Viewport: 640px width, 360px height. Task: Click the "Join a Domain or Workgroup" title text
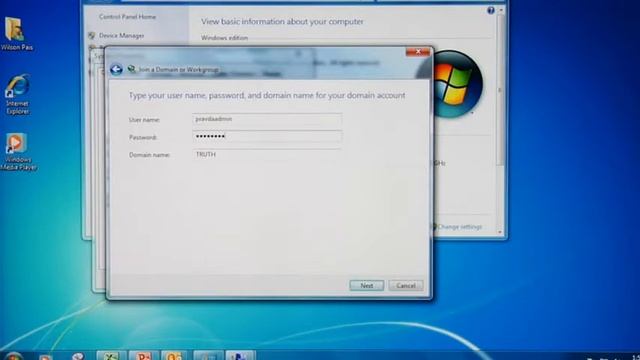[x=179, y=70]
